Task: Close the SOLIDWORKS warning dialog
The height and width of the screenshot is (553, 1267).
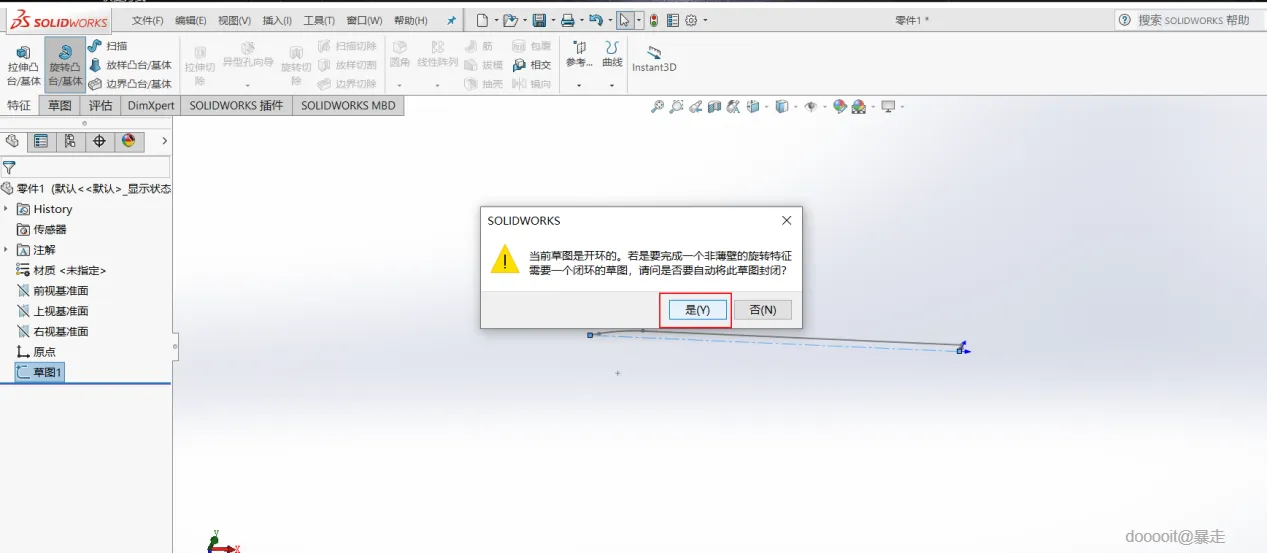Action: tap(786, 220)
